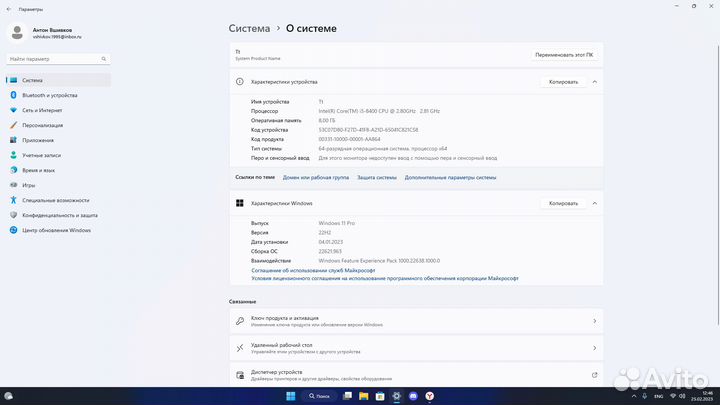Open Удаленный рабочий стол settings
Viewport: 720px width, 405px height.
click(416, 348)
